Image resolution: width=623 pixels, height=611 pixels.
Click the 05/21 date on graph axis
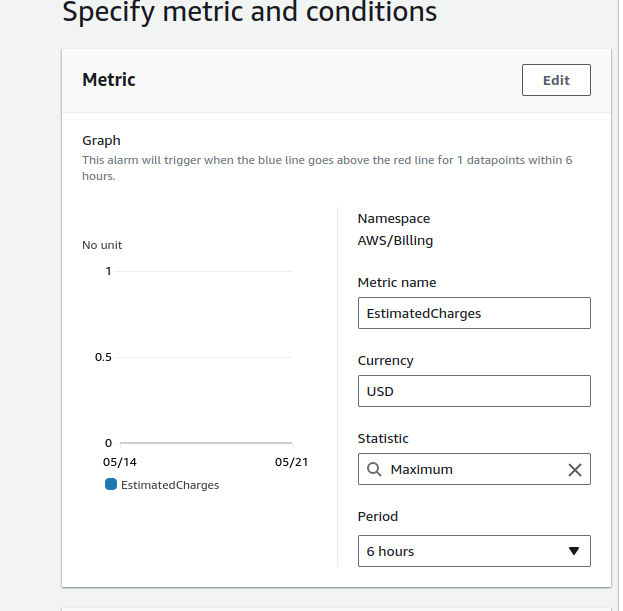pyautogui.click(x=291, y=463)
